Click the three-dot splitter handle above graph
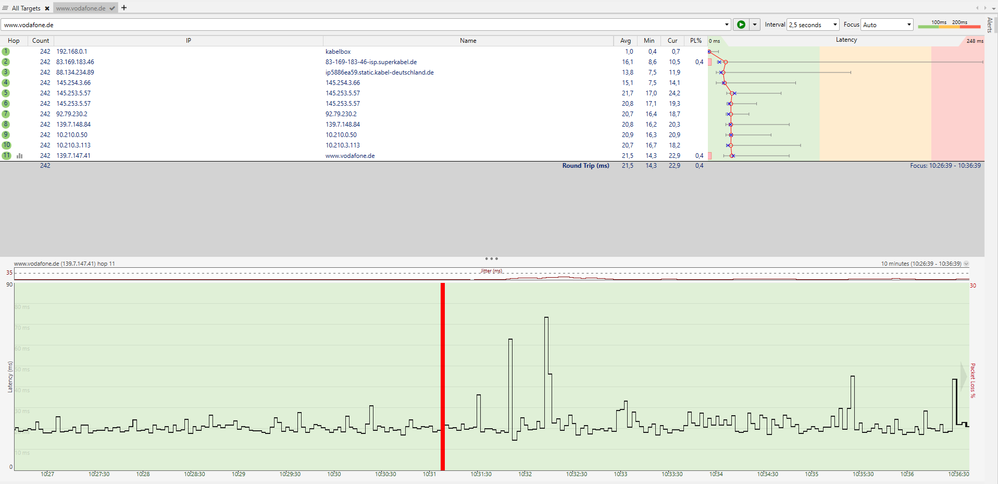Screen dimensions: 998x484 pos(491,258)
